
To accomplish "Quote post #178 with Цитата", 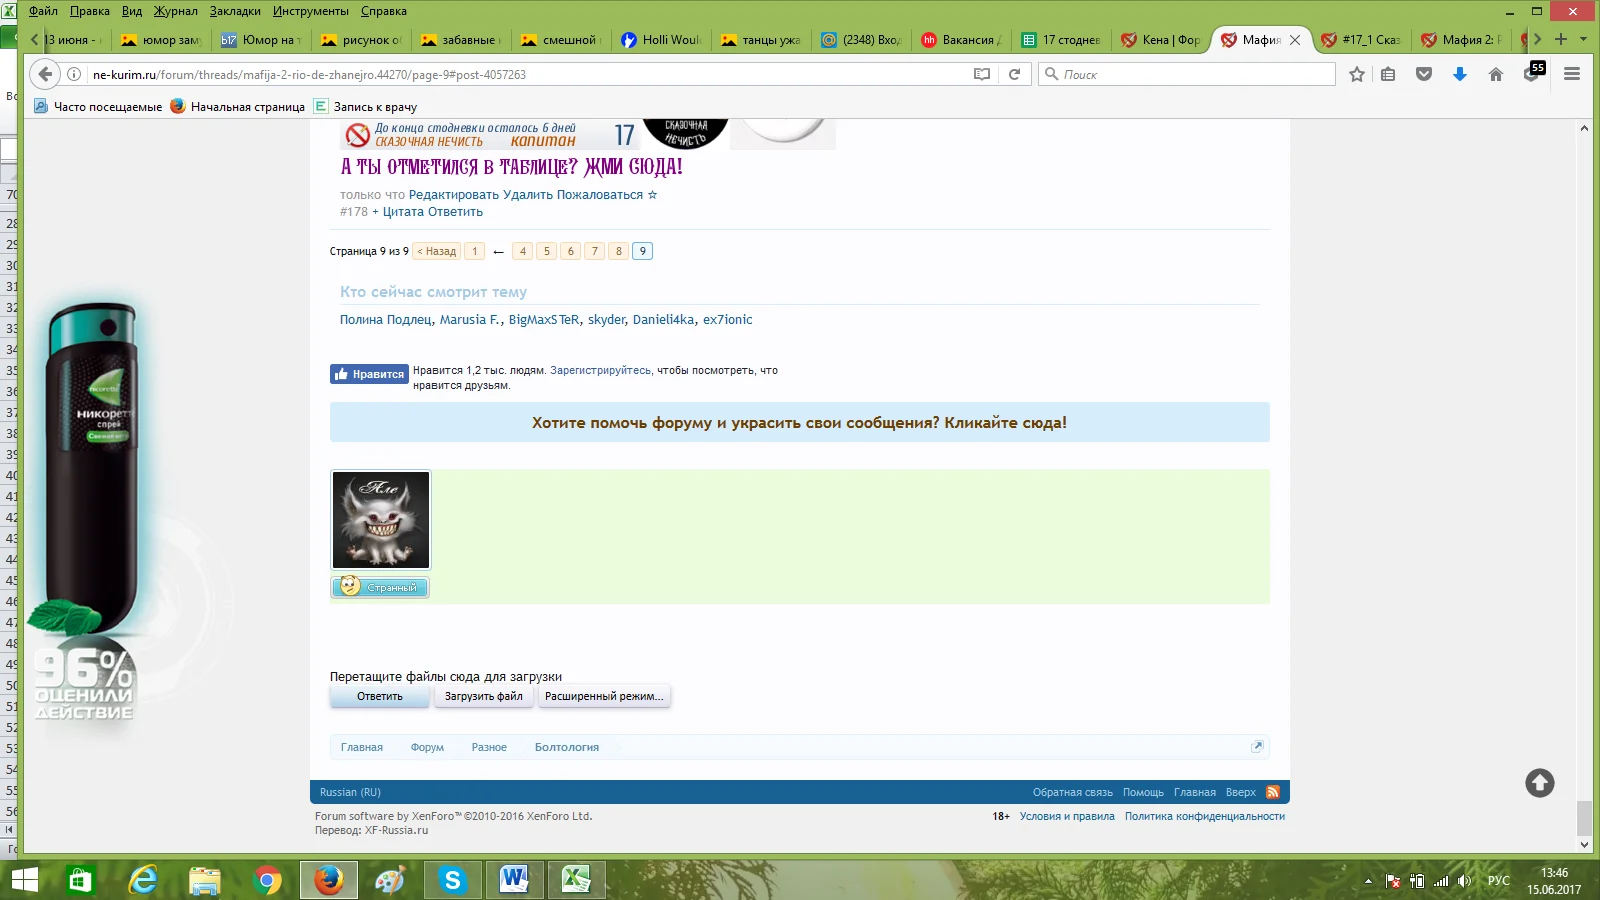I will [x=404, y=212].
